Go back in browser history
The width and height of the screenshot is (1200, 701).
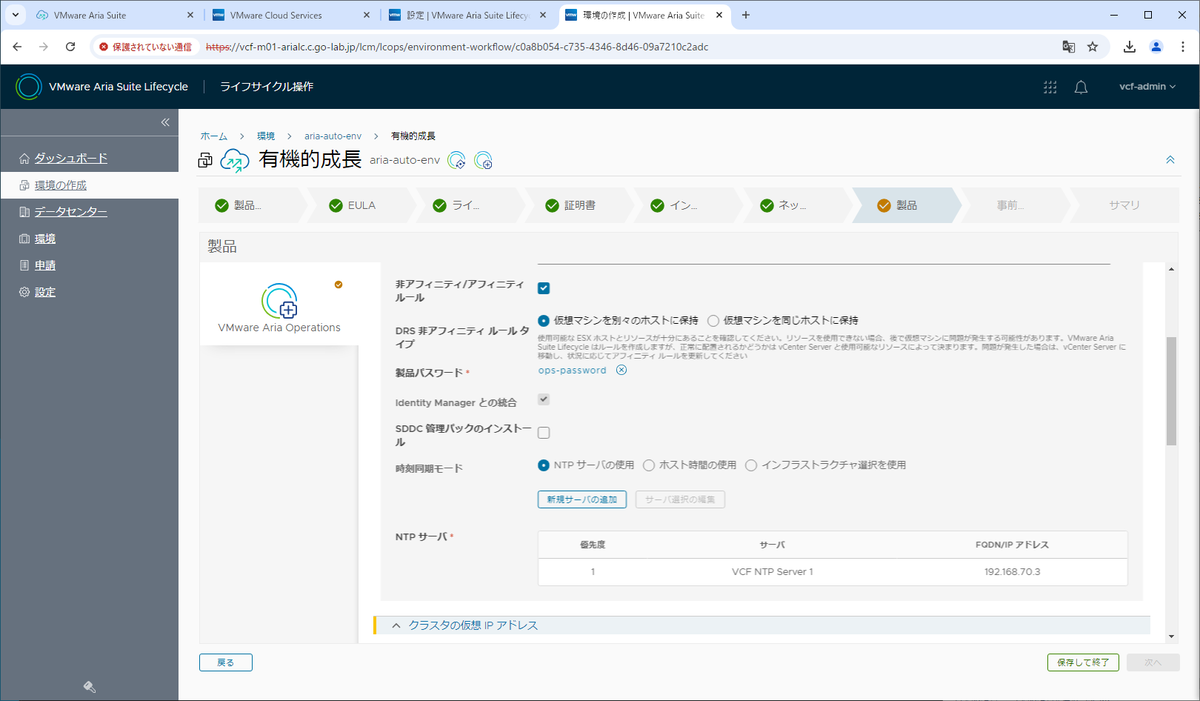coord(17,46)
